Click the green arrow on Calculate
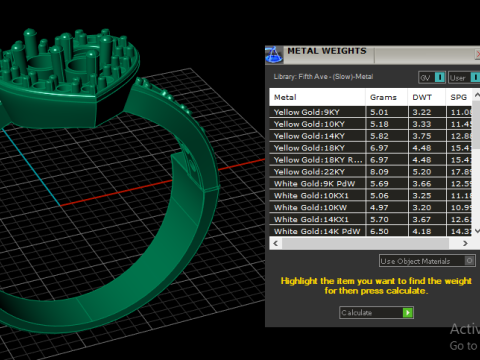The width and height of the screenshot is (480, 360). click(x=408, y=313)
